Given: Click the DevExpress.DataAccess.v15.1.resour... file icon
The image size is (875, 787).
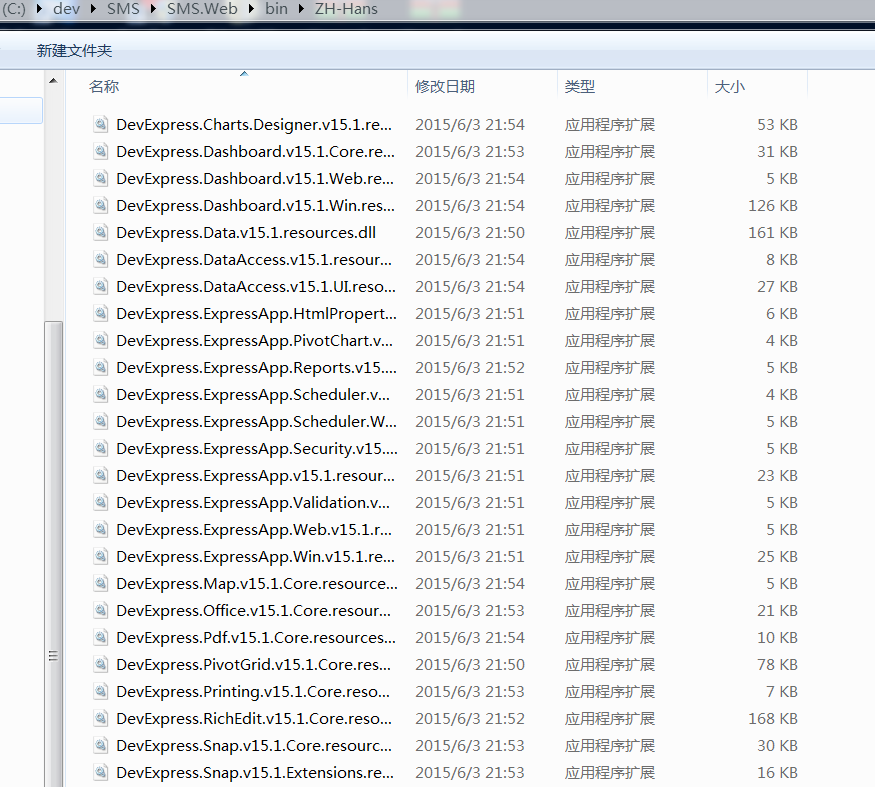Looking at the screenshot, I should (x=100, y=259).
